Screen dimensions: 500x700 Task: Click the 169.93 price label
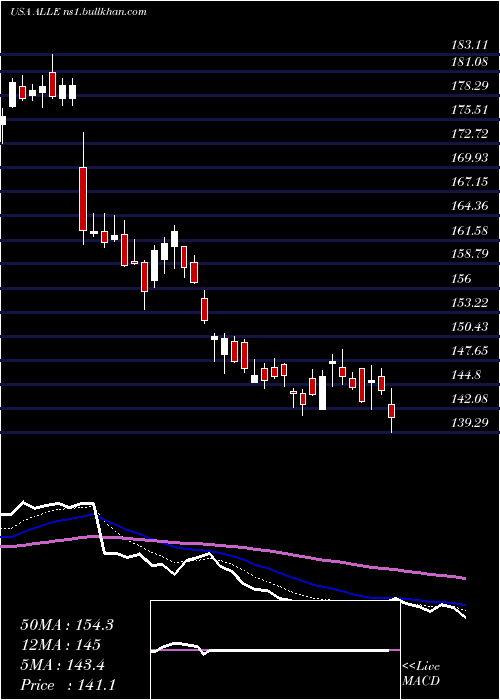pos(470,158)
